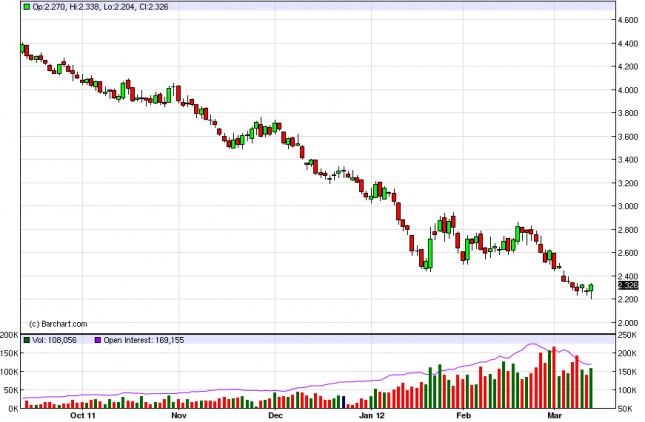The image size is (645, 422).
Task: Click the peak of the purple open interest line
Action: click(533, 344)
